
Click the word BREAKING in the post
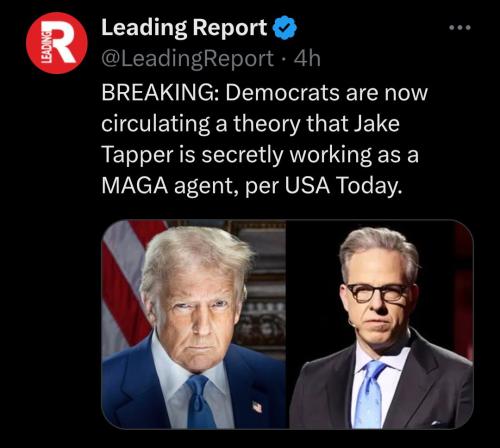[160, 92]
